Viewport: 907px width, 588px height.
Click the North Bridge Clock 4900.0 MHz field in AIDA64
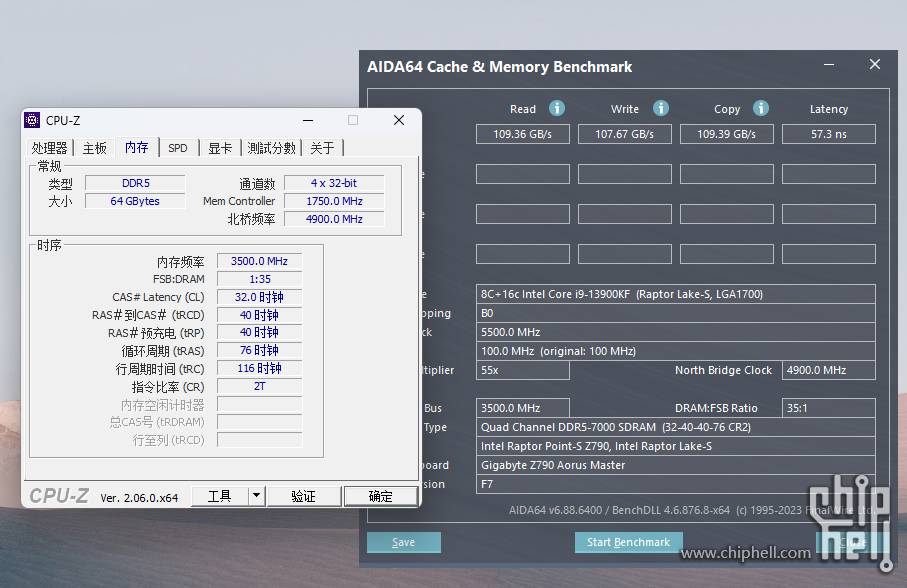click(x=829, y=370)
